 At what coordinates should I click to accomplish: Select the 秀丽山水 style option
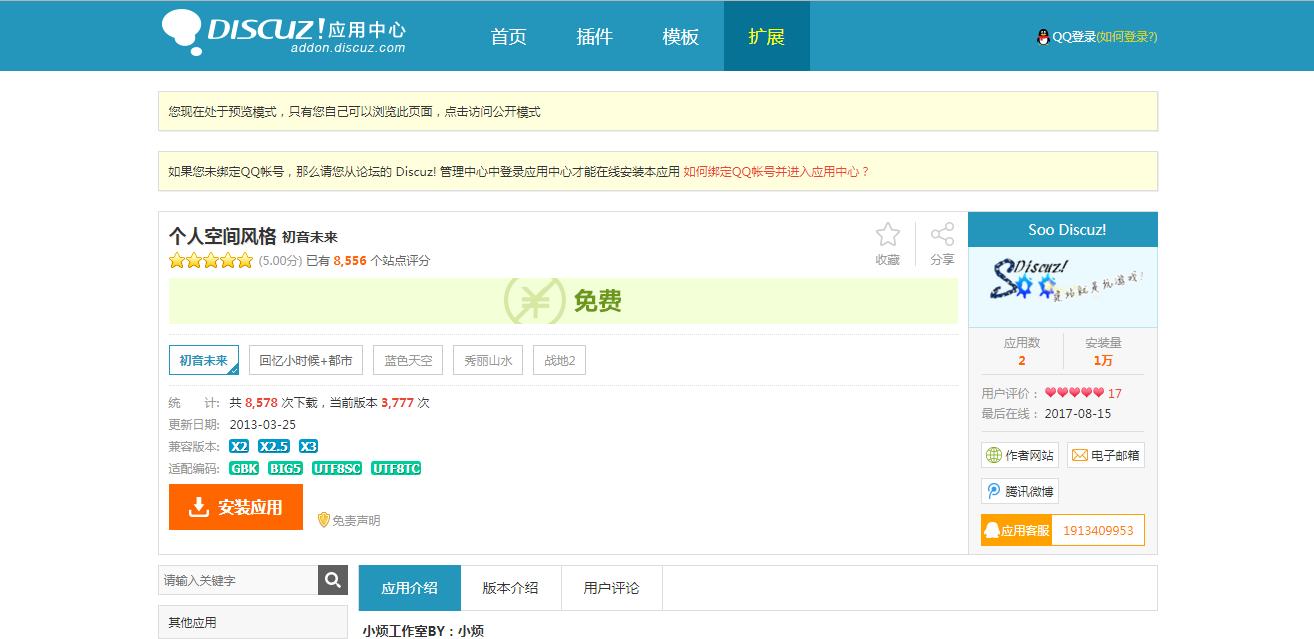coord(488,360)
